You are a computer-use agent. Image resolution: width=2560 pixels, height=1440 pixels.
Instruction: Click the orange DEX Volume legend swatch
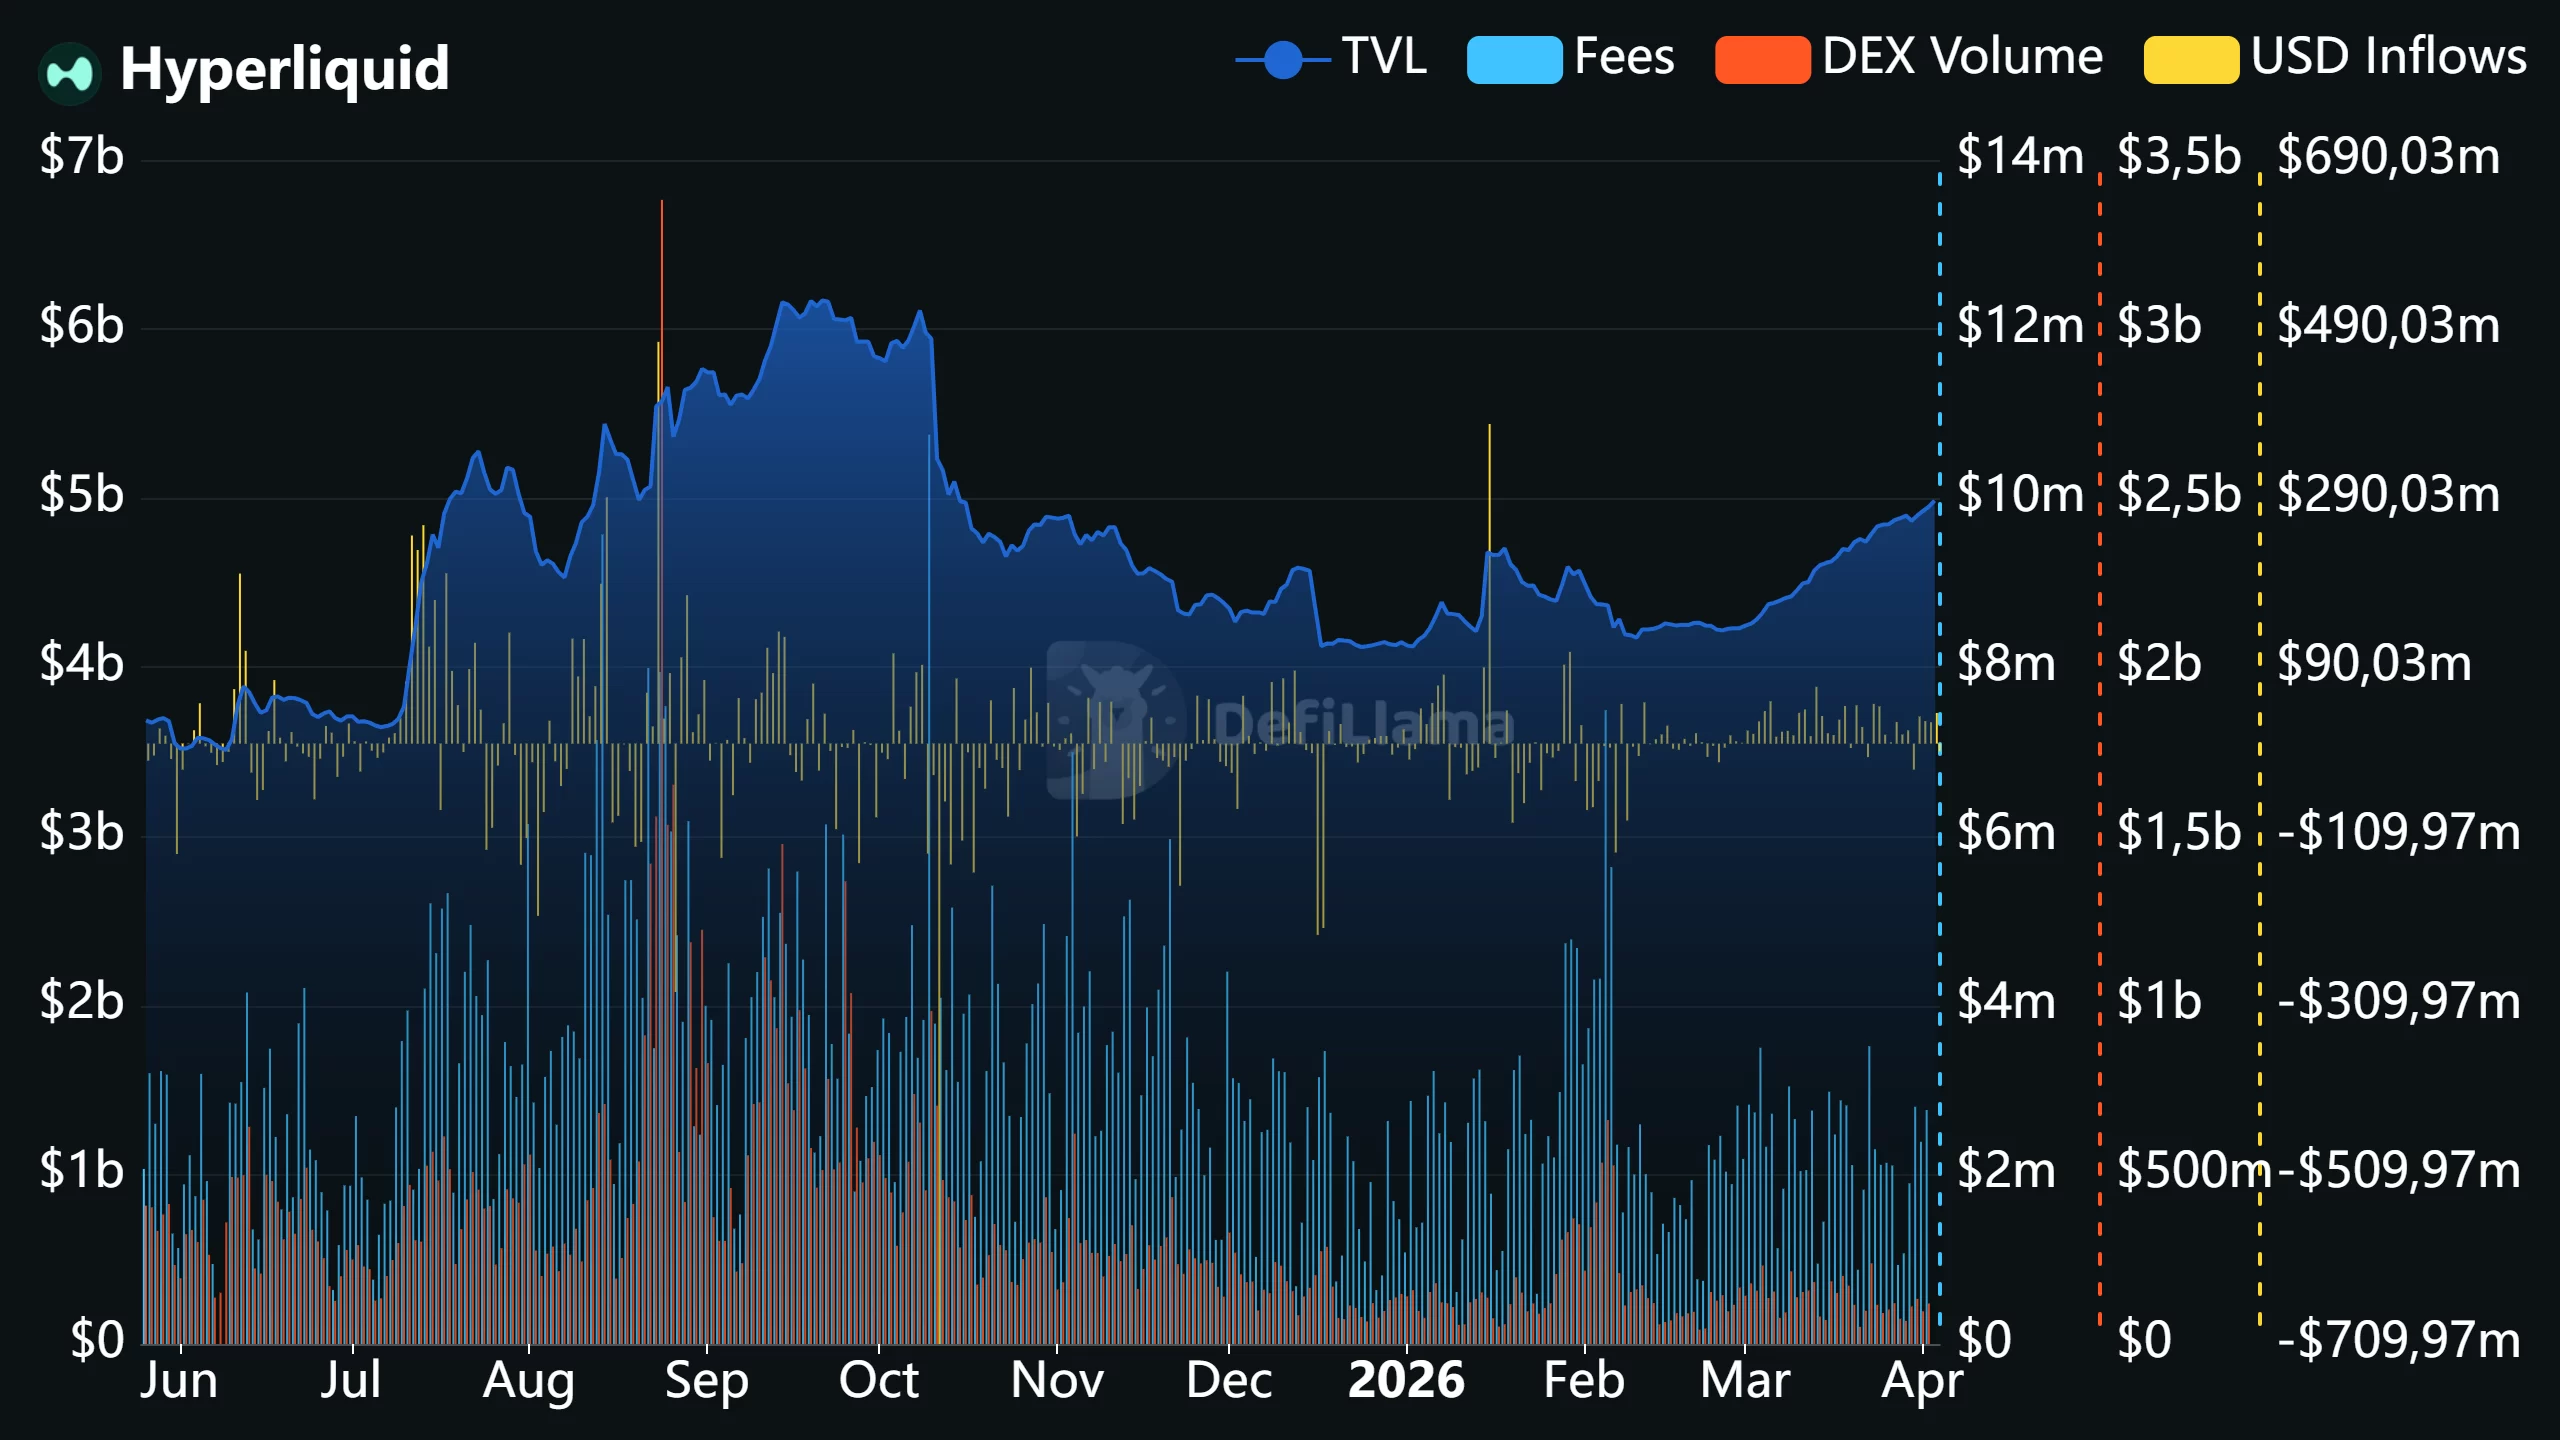(x=1762, y=59)
